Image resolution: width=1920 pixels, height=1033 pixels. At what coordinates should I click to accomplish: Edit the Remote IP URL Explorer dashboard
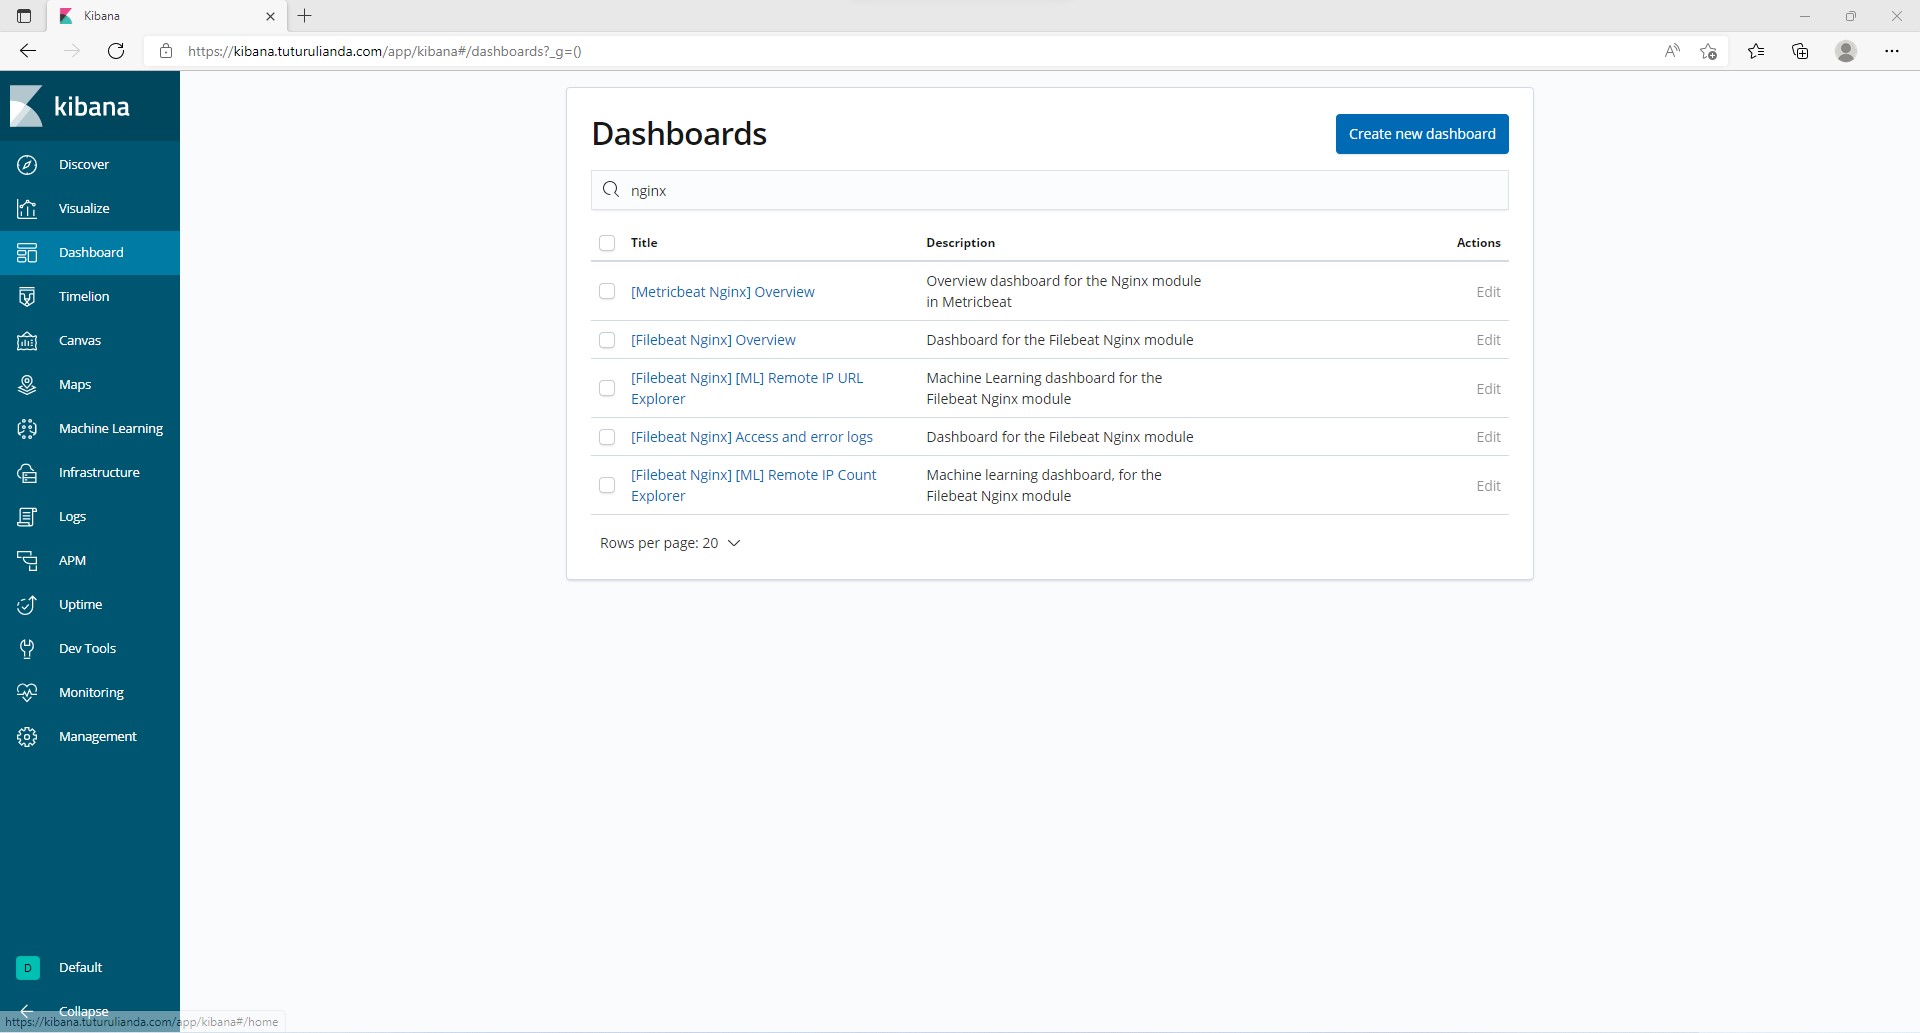tap(1488, 389)
